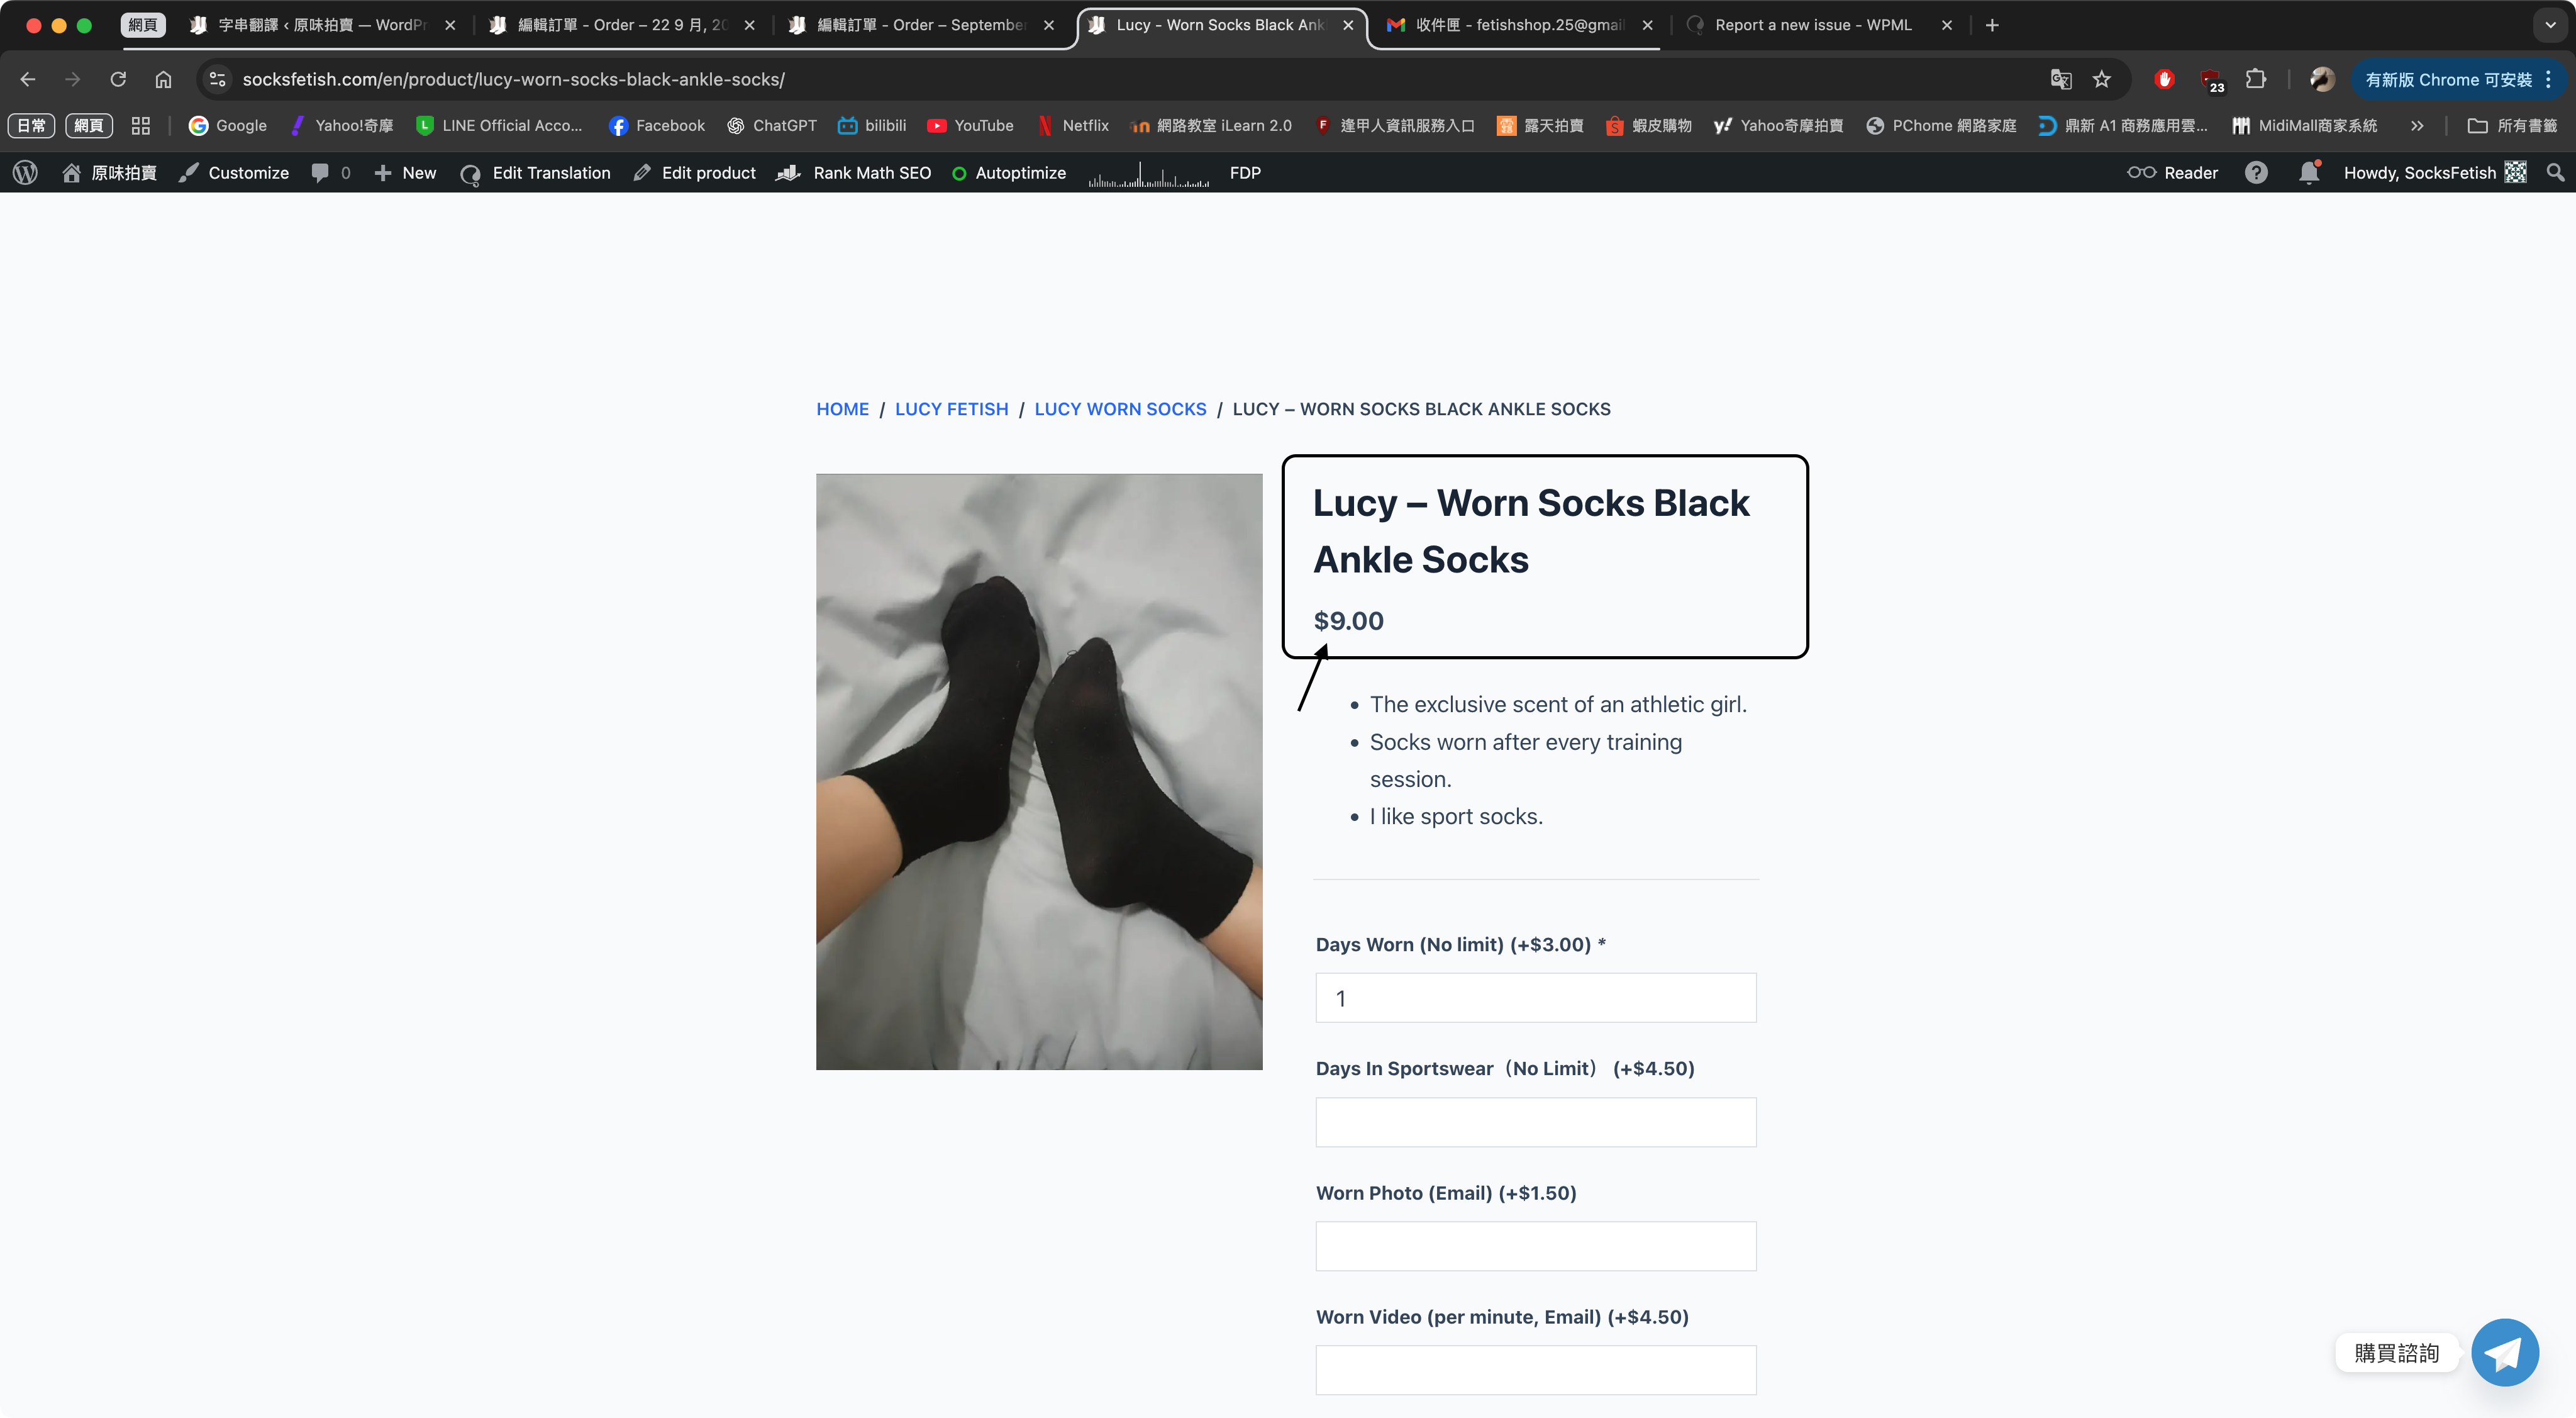Click the HOME breadcrumb link

(842, 409)
